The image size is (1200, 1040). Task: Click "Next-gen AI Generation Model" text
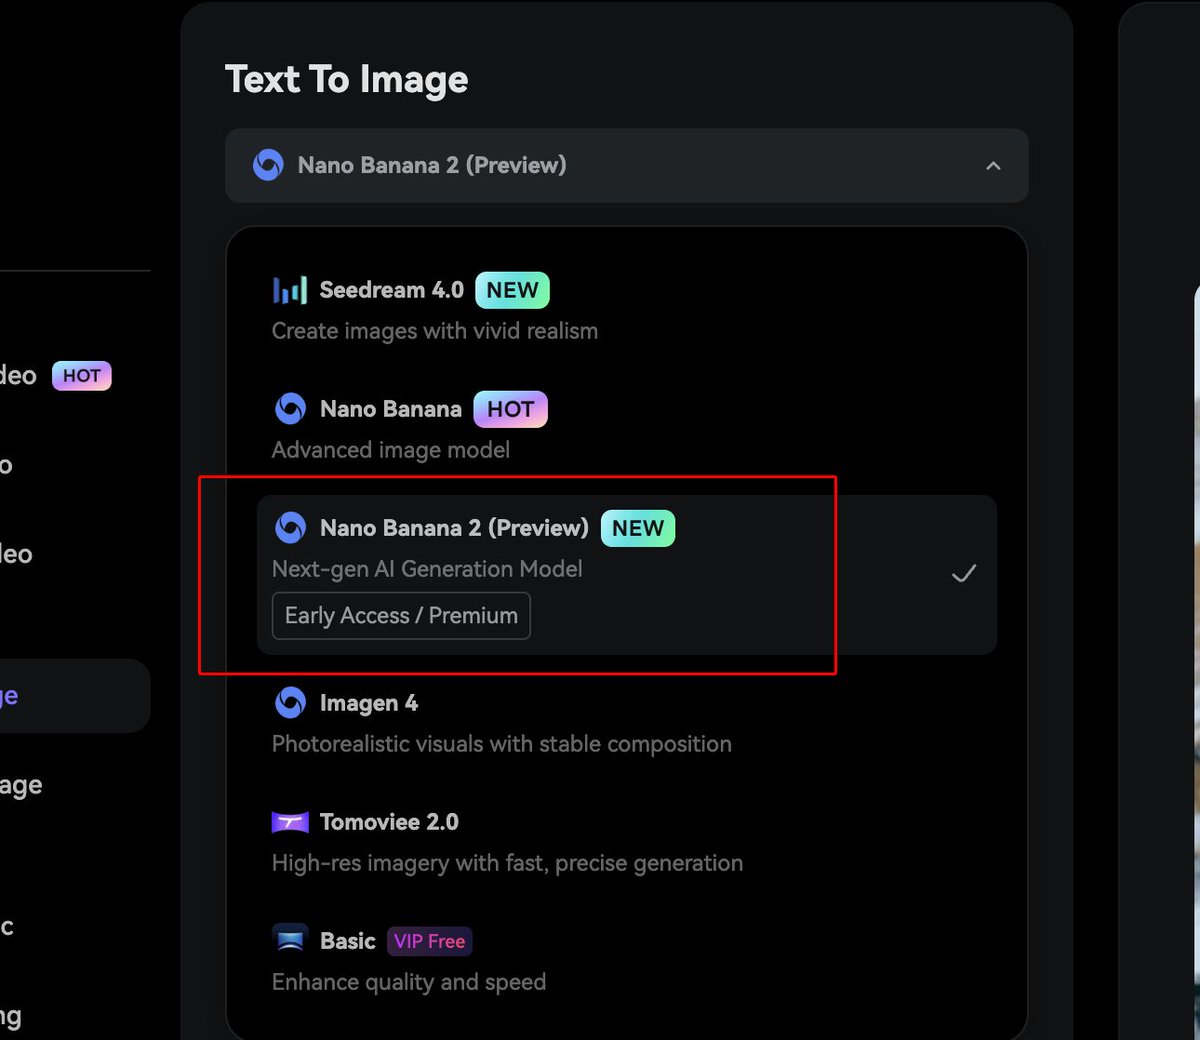tap(427, 569)
